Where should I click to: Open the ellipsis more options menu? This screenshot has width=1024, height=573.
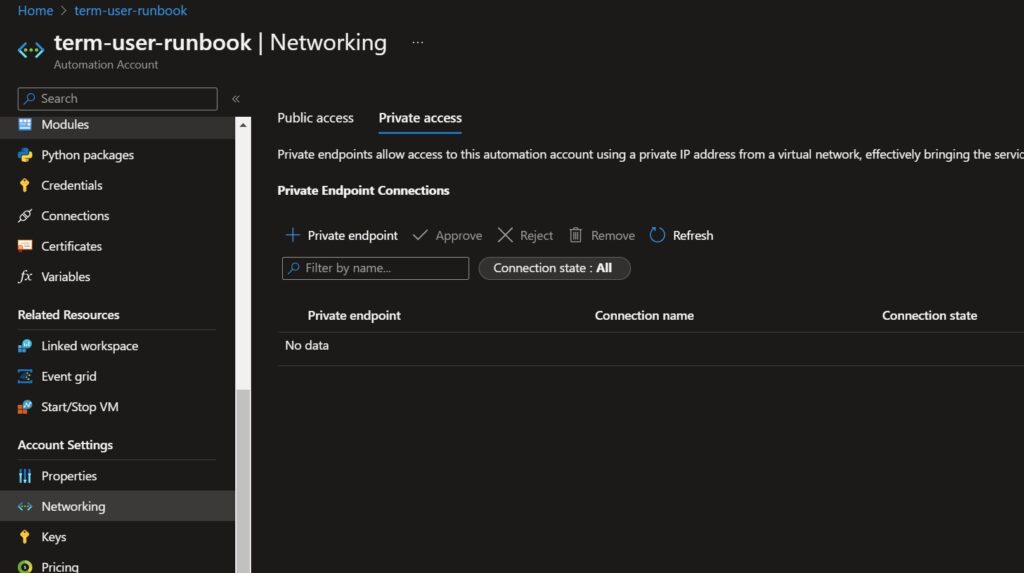[417, 42]
